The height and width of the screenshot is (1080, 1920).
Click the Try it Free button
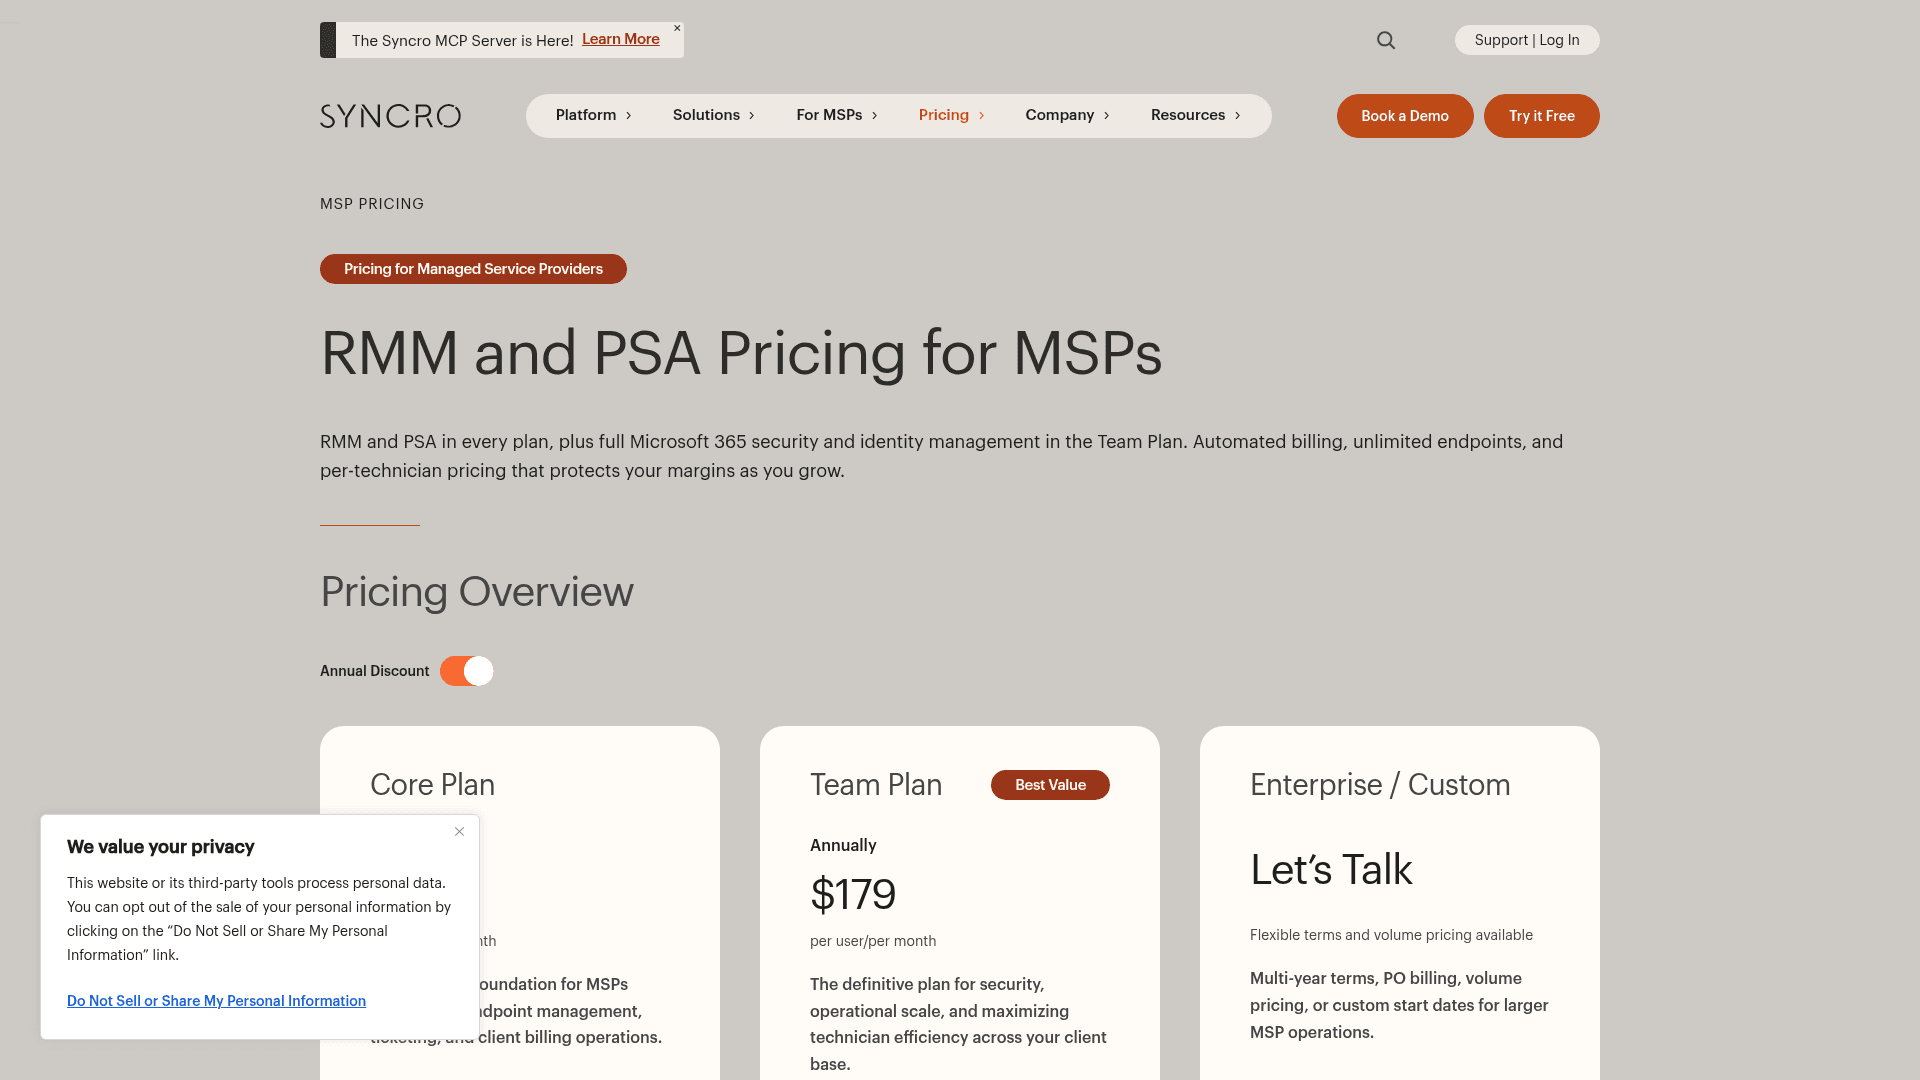1542,116
